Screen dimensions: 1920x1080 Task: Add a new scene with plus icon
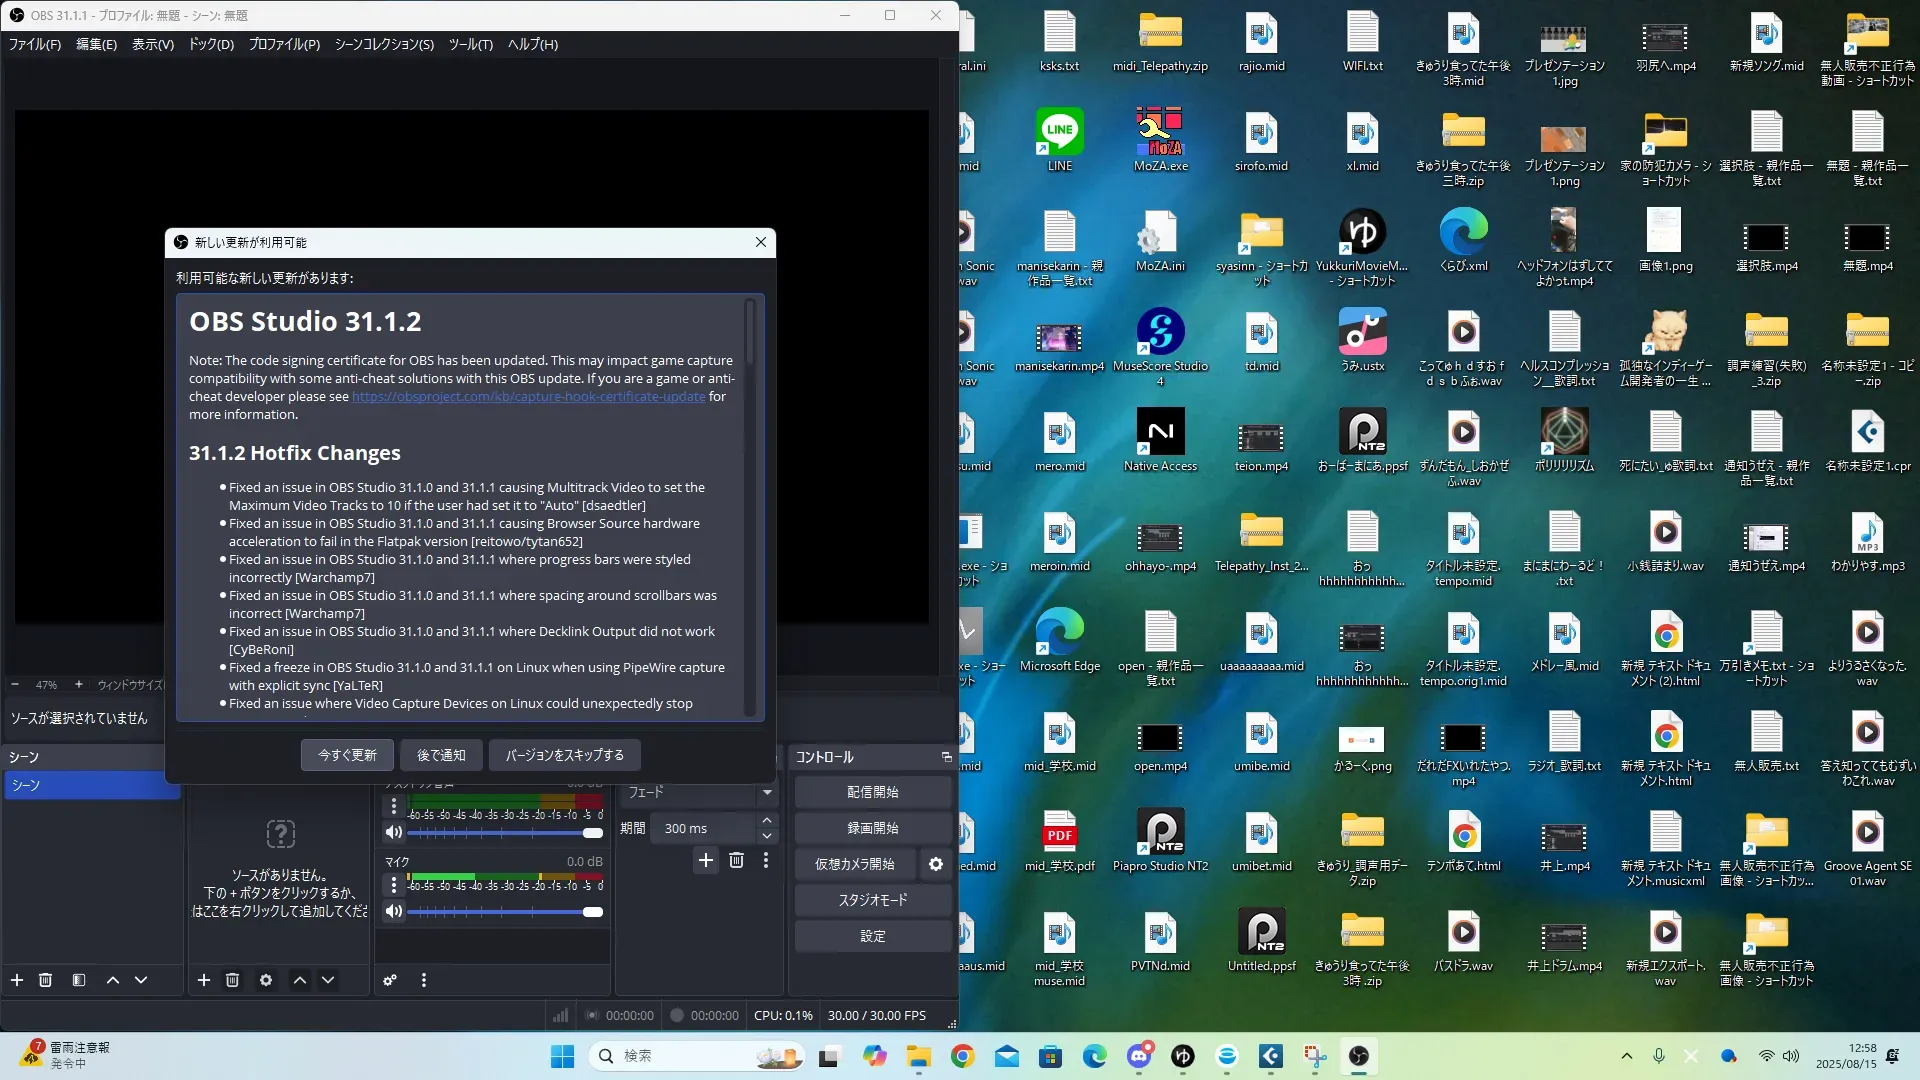pos(17,980)
